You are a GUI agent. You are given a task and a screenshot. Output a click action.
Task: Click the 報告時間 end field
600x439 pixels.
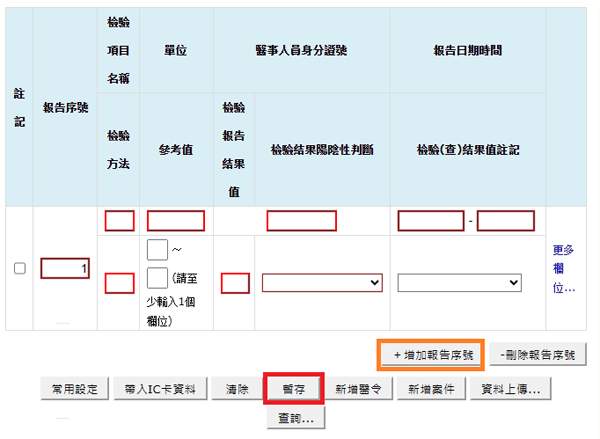pos(505,221)
